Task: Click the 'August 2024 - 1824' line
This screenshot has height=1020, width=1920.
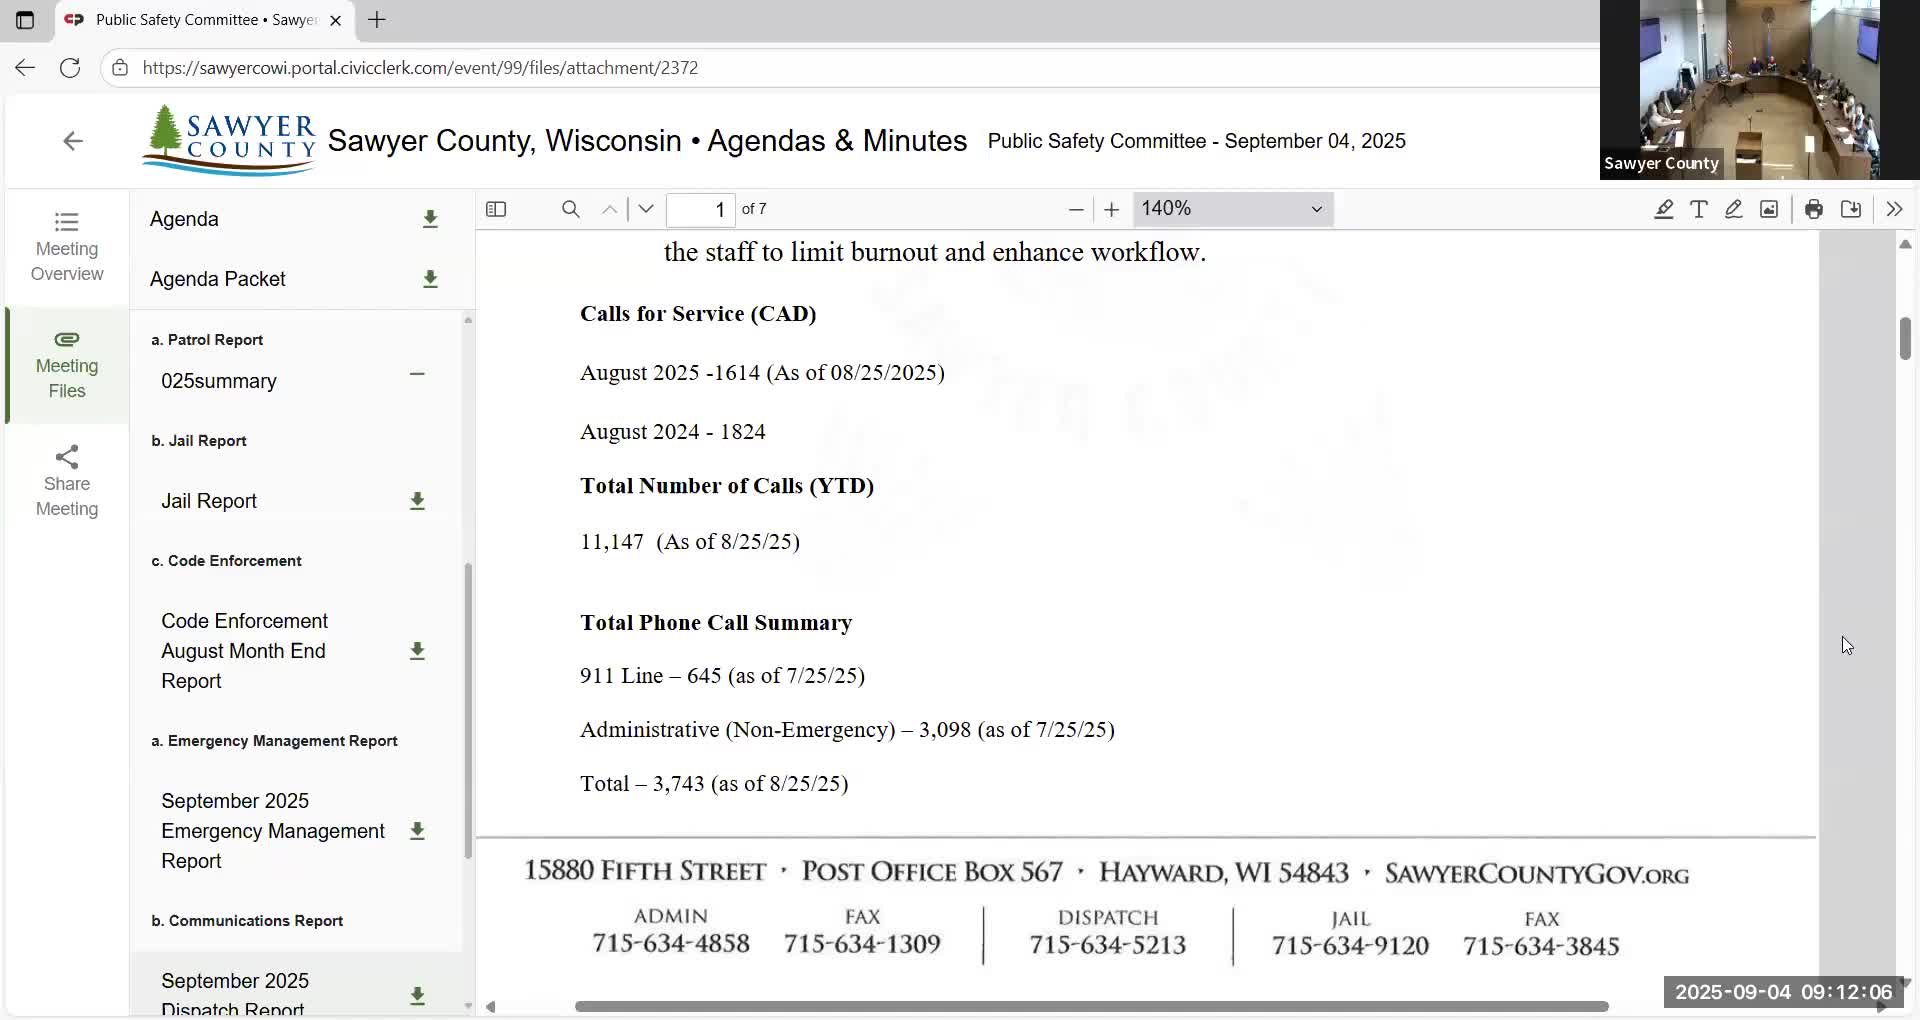Action: tap(673, 432)
